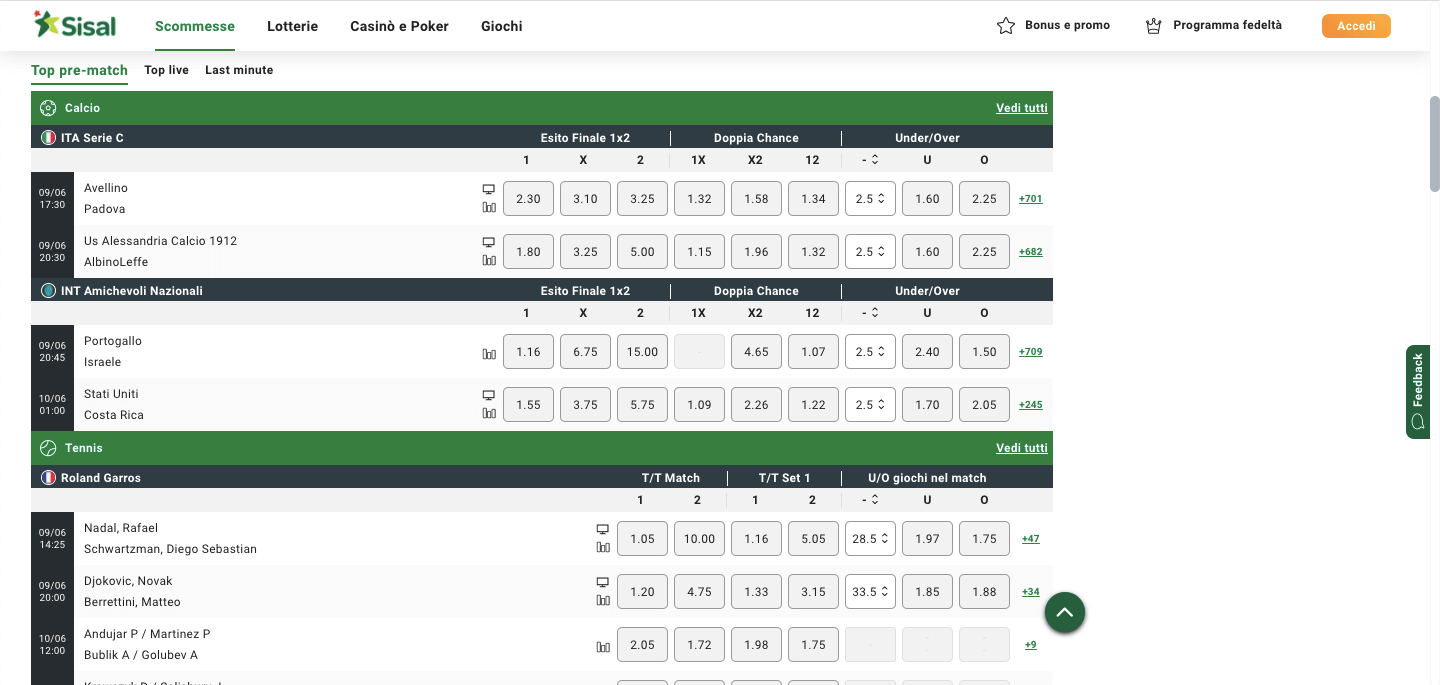1440x685 pixels.
Task: Open +701 more markets for Avellino Padova
Action: click(x=1031, y=199)
